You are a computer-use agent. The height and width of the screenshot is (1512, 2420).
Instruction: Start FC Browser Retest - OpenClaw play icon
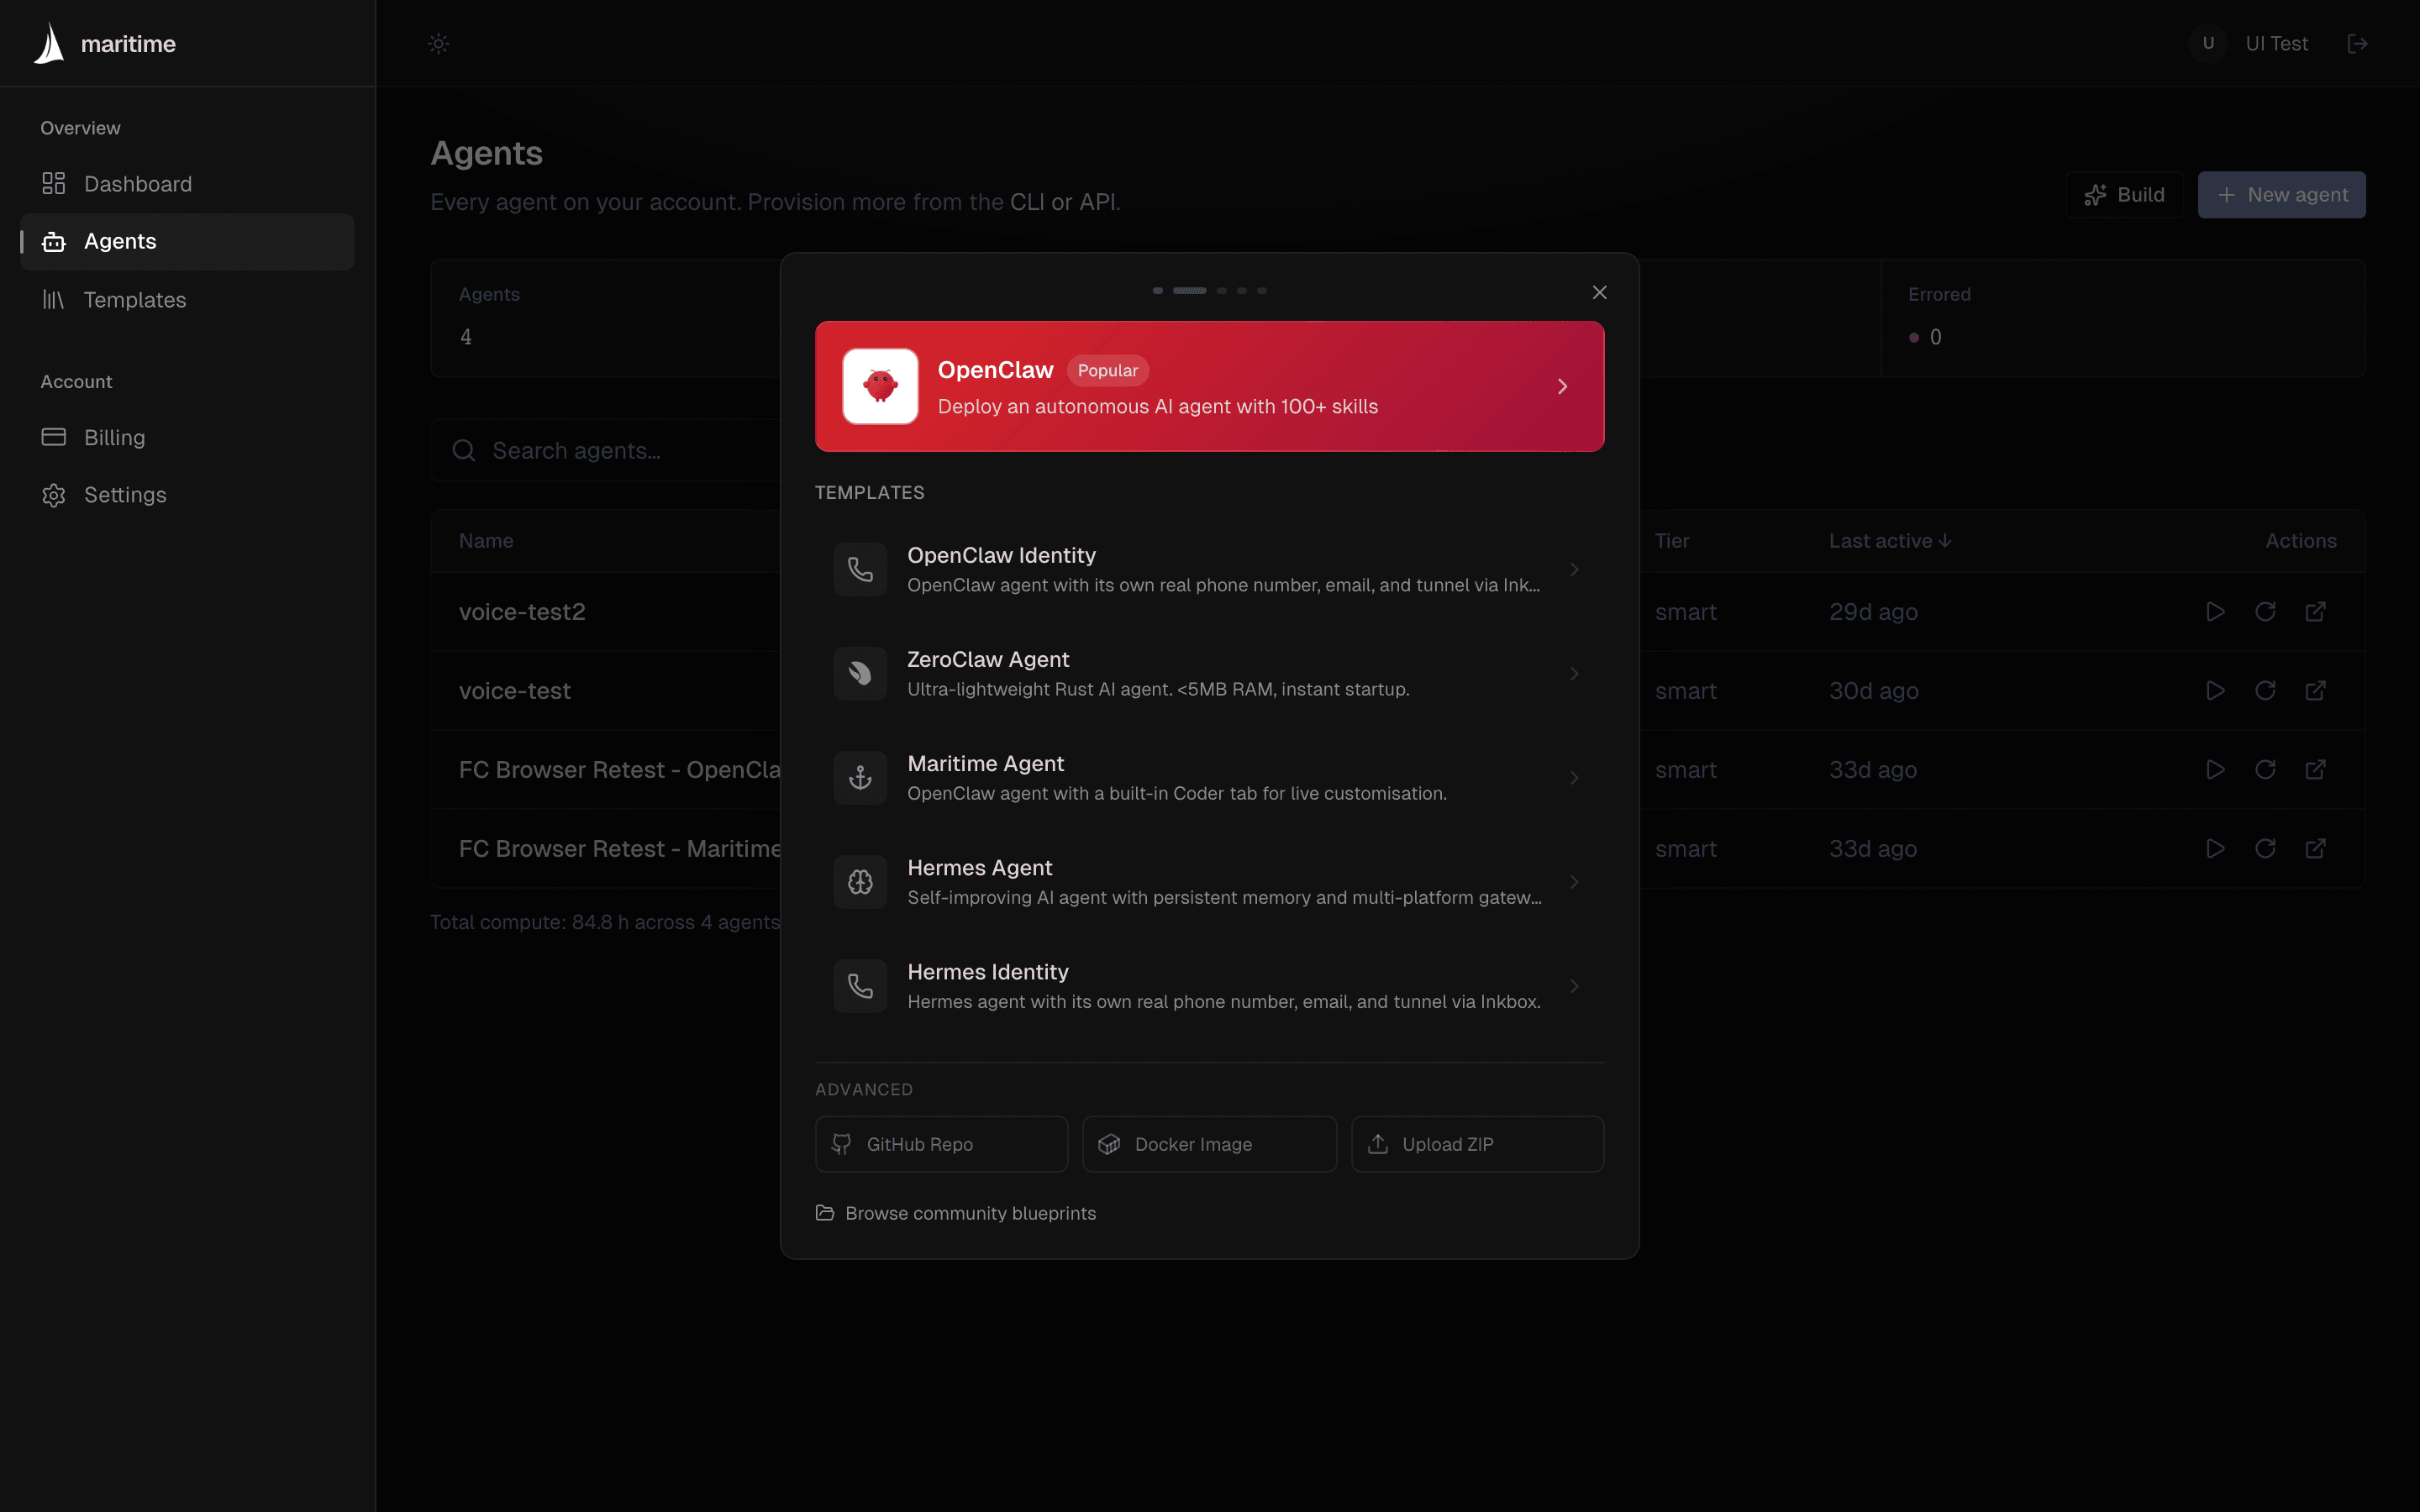2215,769
